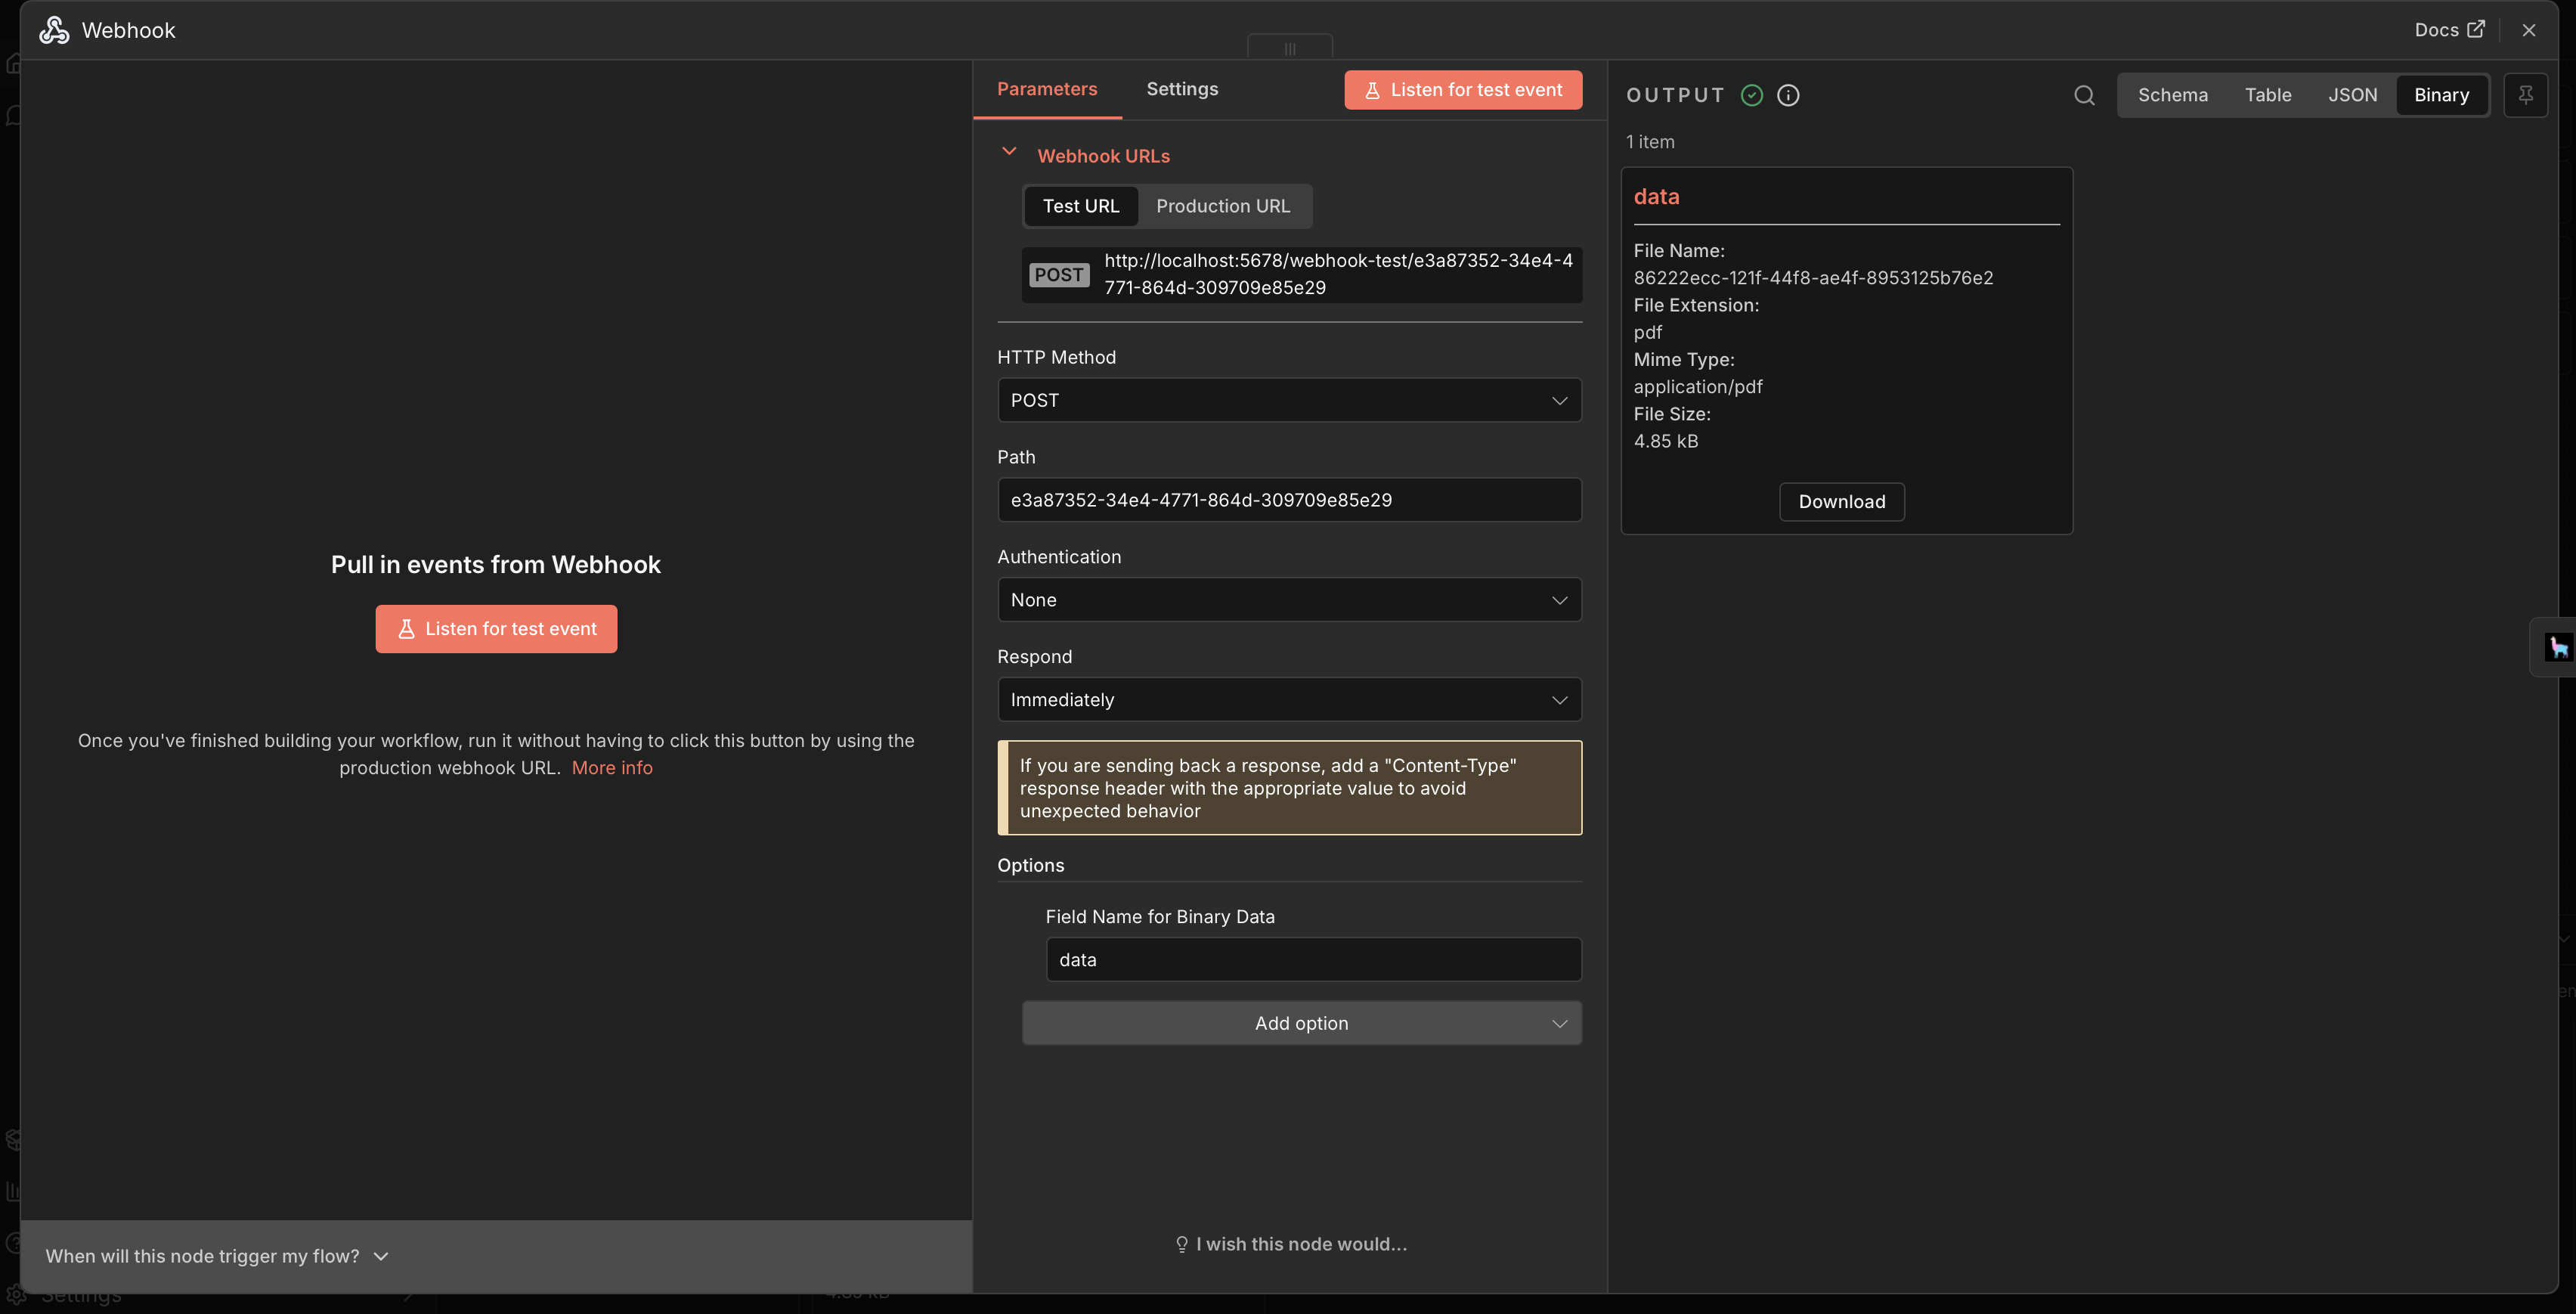Click the Webhook node icon in the header
The height and width of the screenshot is (1314, 2576).
(x=54, y=30)
